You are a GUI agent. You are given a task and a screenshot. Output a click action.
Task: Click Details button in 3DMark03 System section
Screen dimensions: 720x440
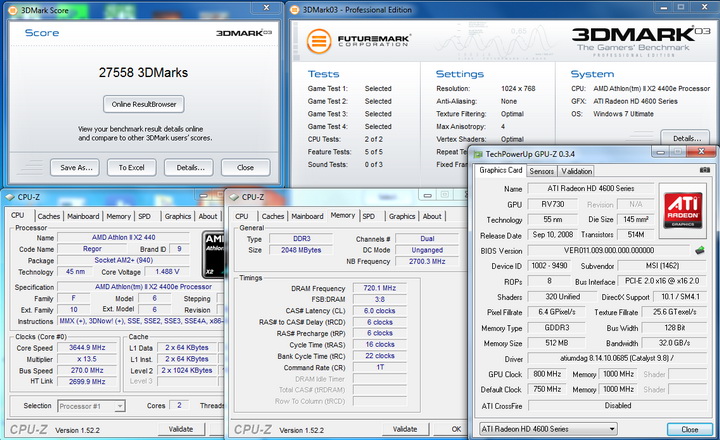(x=686, y=138)
